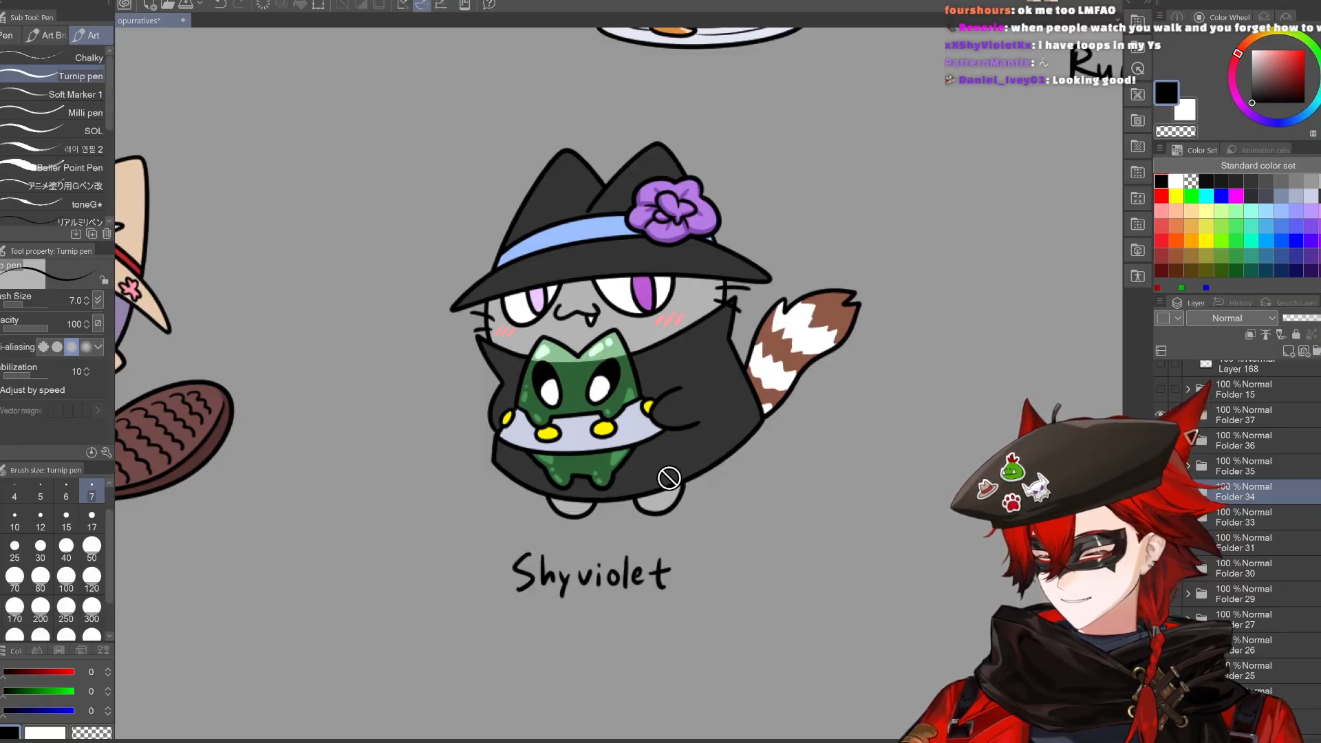Click the undo arrow in the command bar
Screen dimensions: 1321x743
(220, 5)
